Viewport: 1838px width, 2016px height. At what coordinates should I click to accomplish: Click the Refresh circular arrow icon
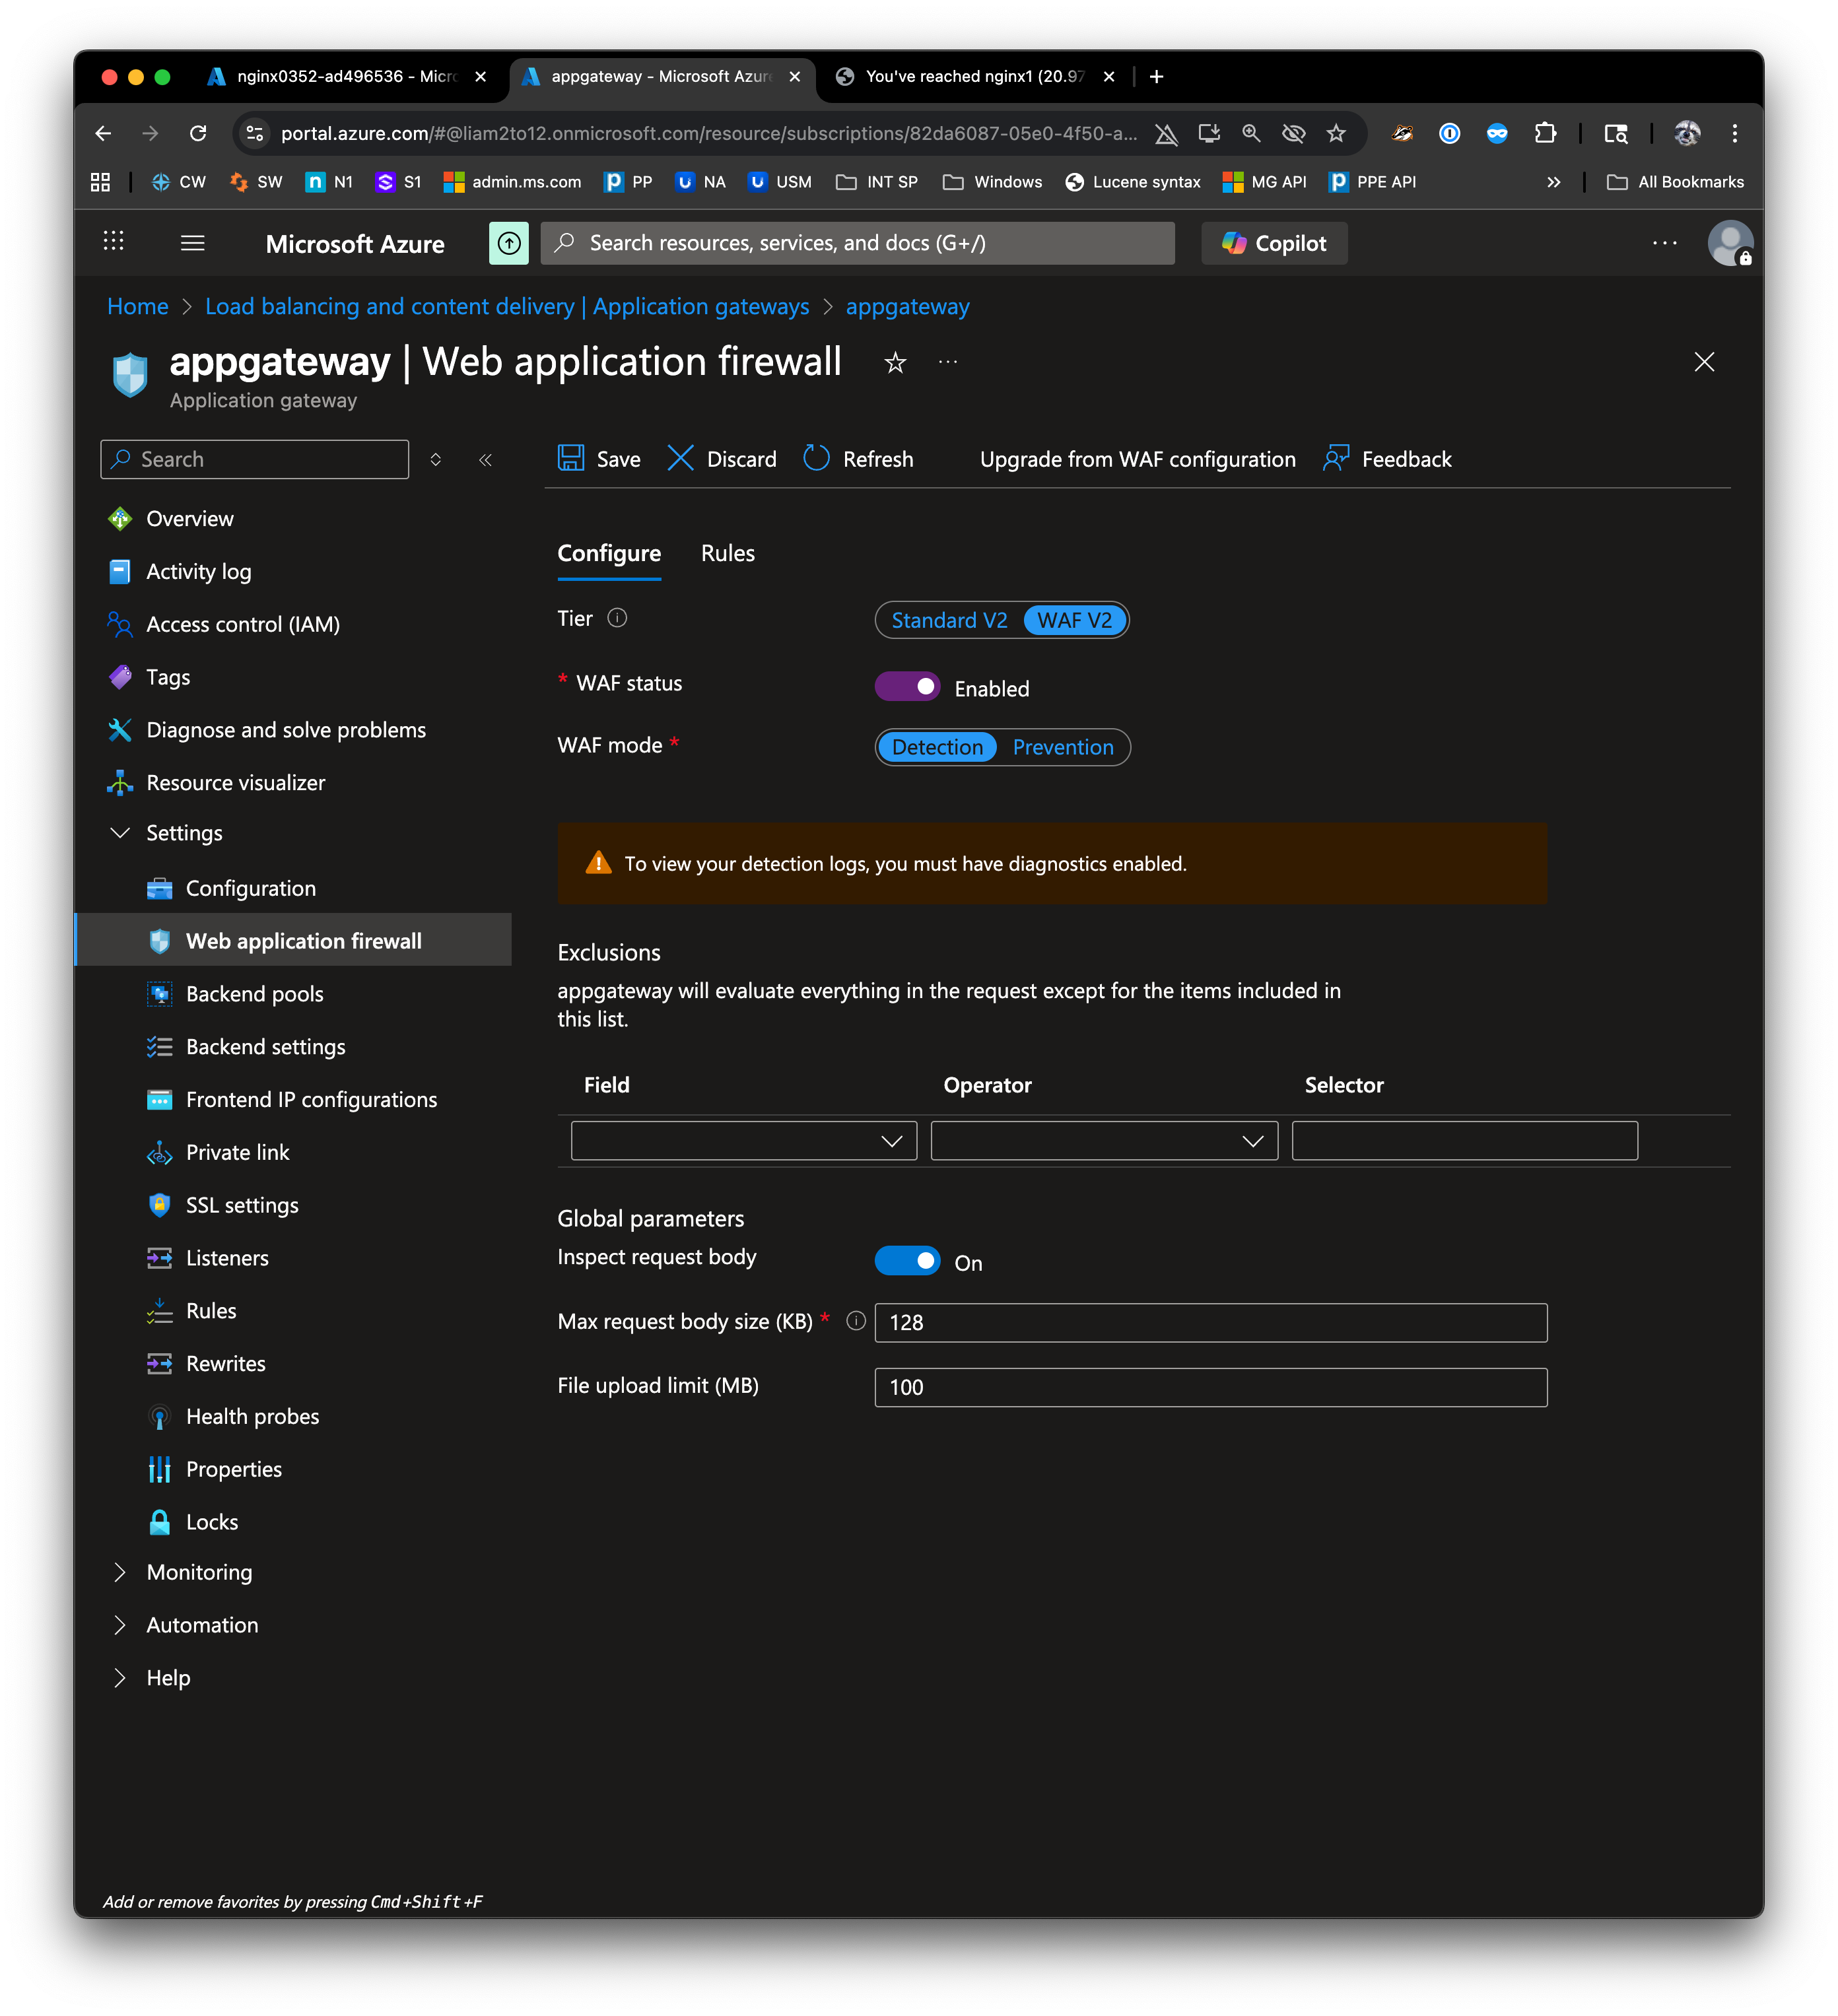[816, 459]
